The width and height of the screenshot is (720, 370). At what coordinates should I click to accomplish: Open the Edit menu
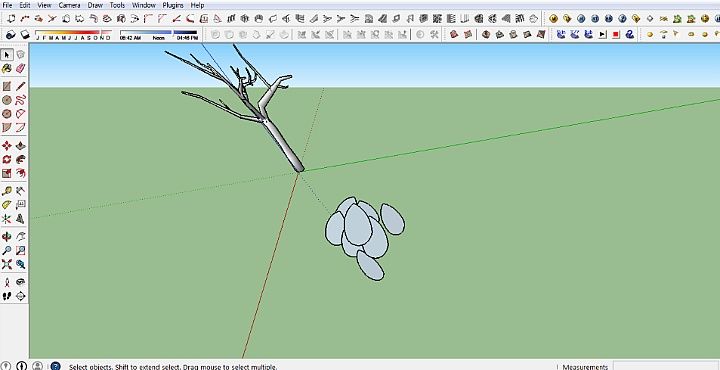pyautogui.click(x=25, y=5)
